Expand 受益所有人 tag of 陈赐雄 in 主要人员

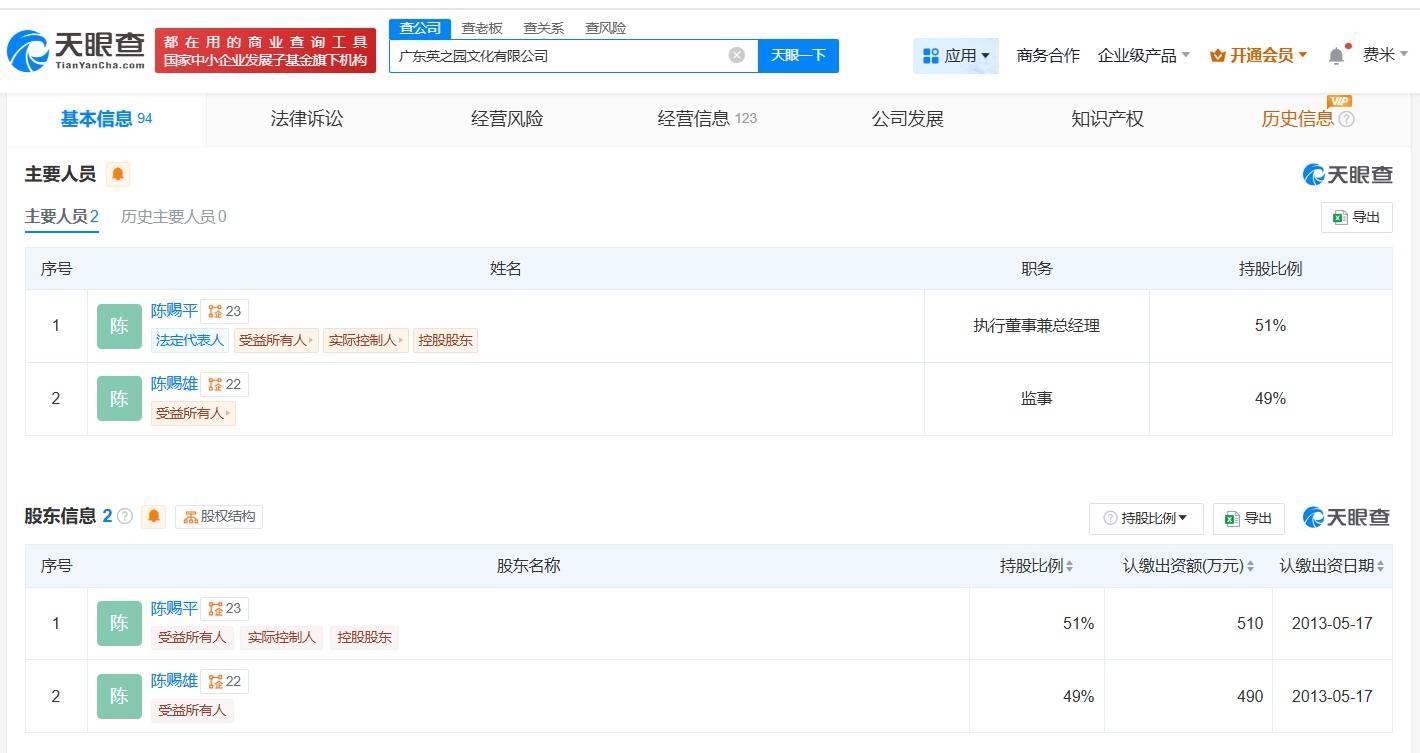point(193,413)
